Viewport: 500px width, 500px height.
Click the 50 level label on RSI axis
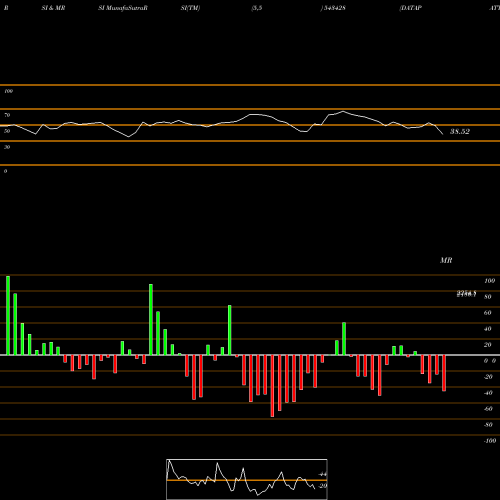(7, 131)
